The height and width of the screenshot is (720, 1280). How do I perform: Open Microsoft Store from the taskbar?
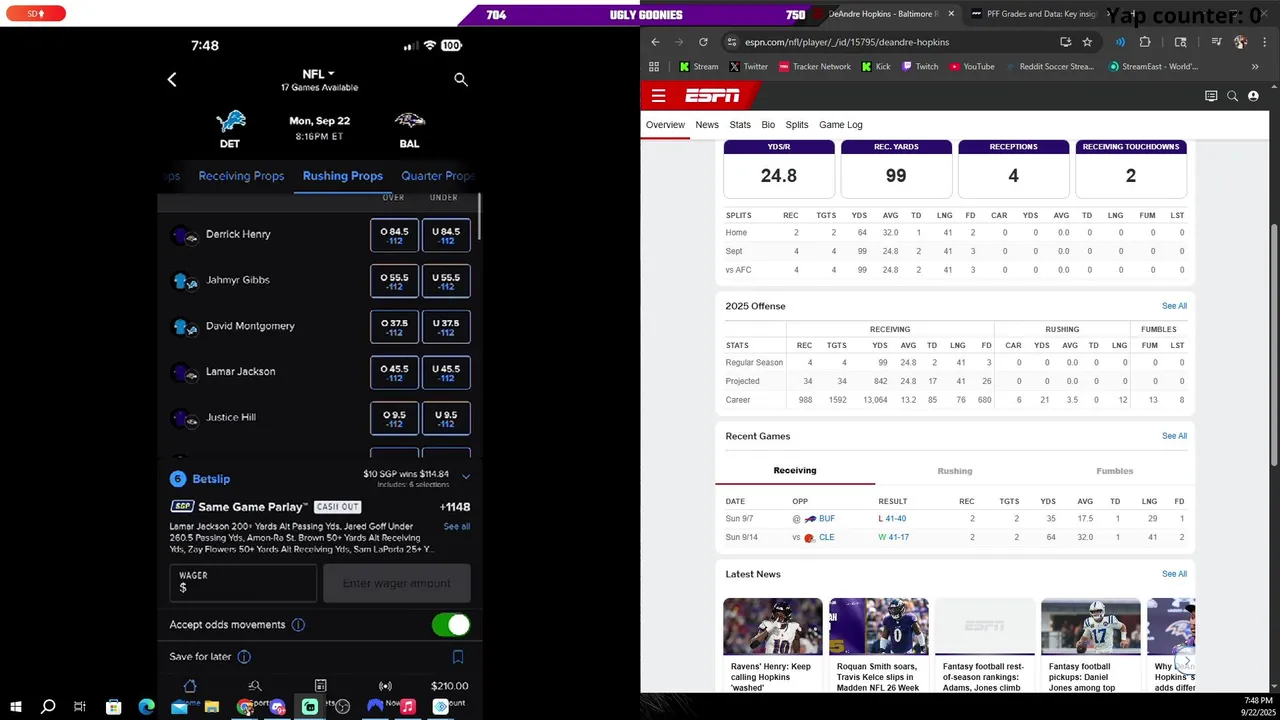click(x=114, y=707)
